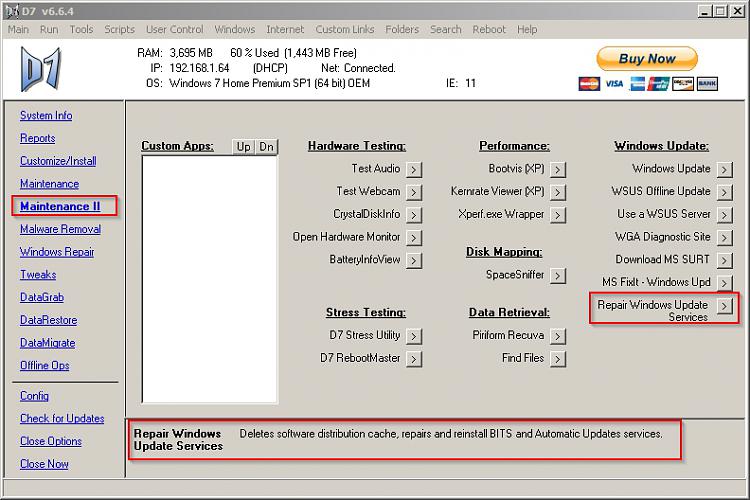
Task: Open the Folders menu
Action: (402, 30)
